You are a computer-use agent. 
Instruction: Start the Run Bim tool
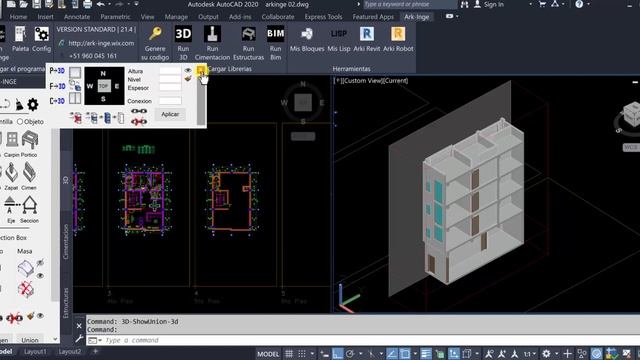point(276,34)
